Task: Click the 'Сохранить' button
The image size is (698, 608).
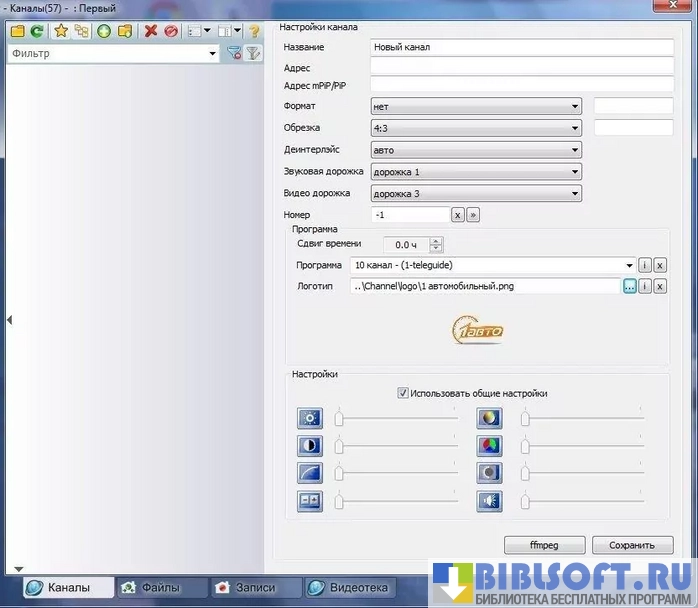Action: (x=631, y=545)
